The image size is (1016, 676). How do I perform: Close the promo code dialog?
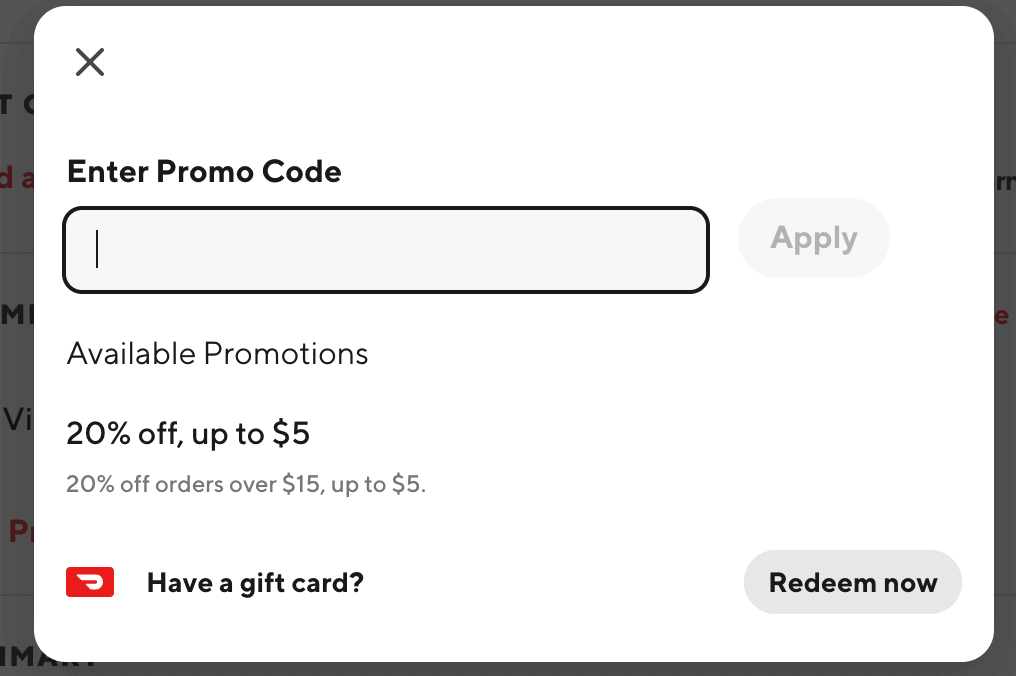[89, 62]
